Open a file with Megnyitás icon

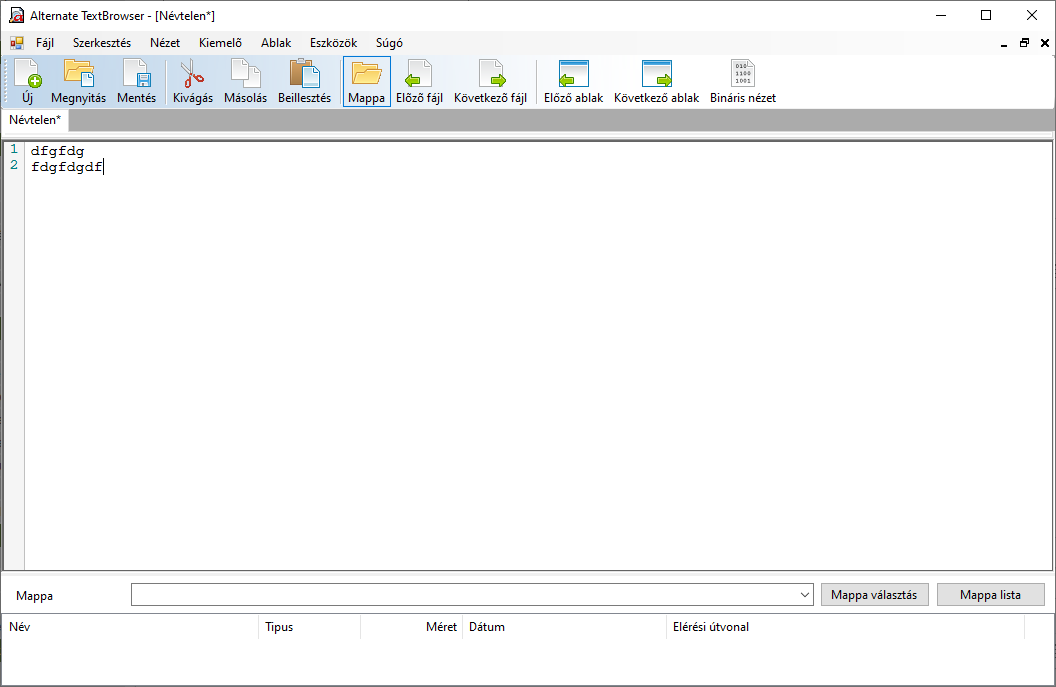coord(78,81)
